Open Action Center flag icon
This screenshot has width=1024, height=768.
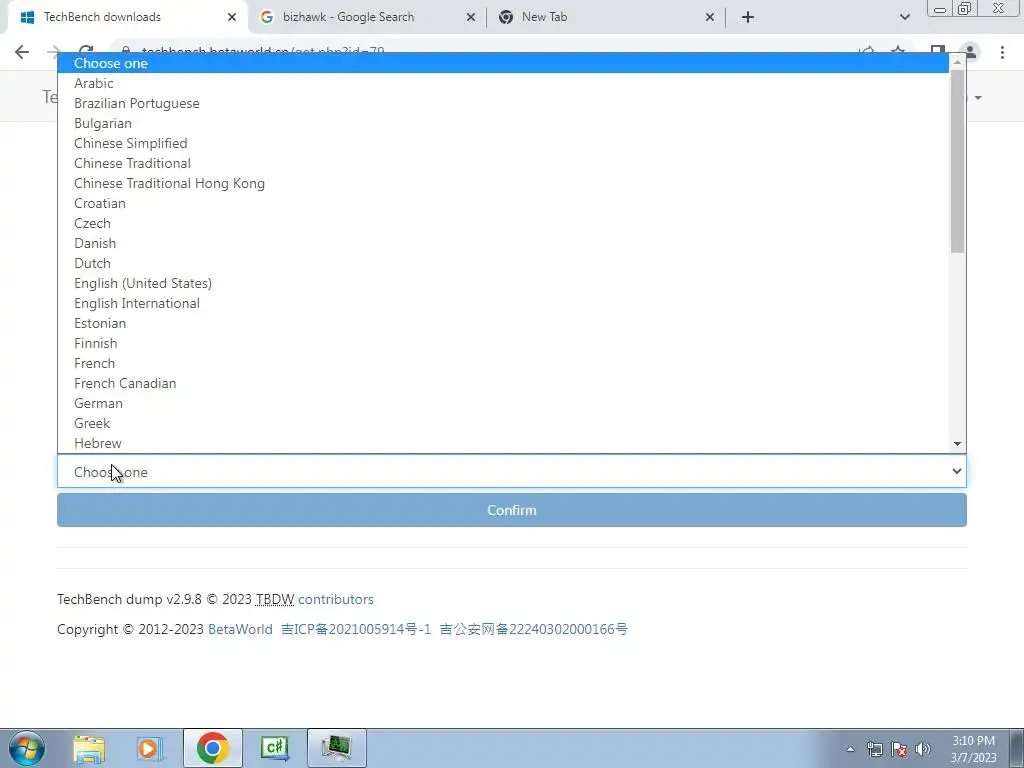pos(899,749)
